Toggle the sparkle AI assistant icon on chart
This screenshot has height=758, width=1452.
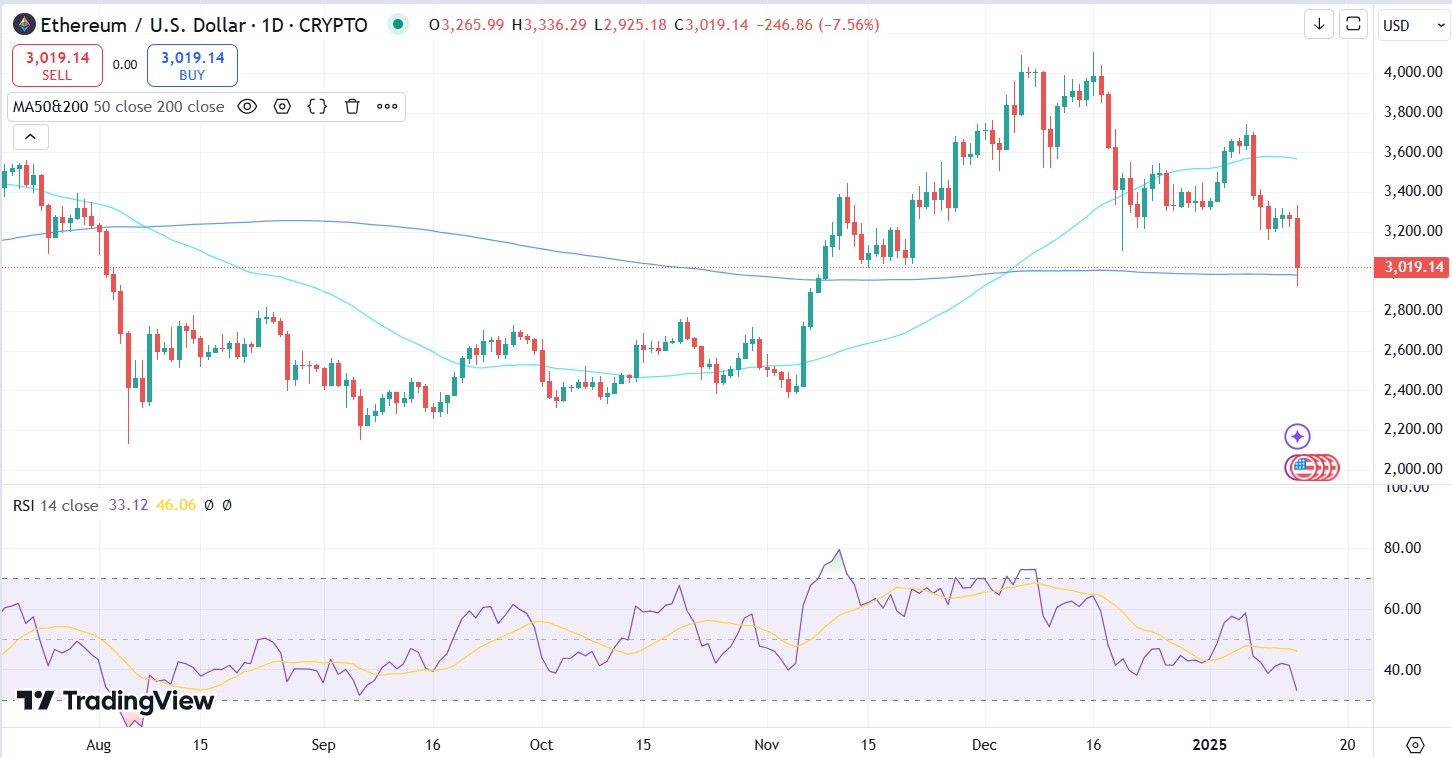(x=1296, y=436)
